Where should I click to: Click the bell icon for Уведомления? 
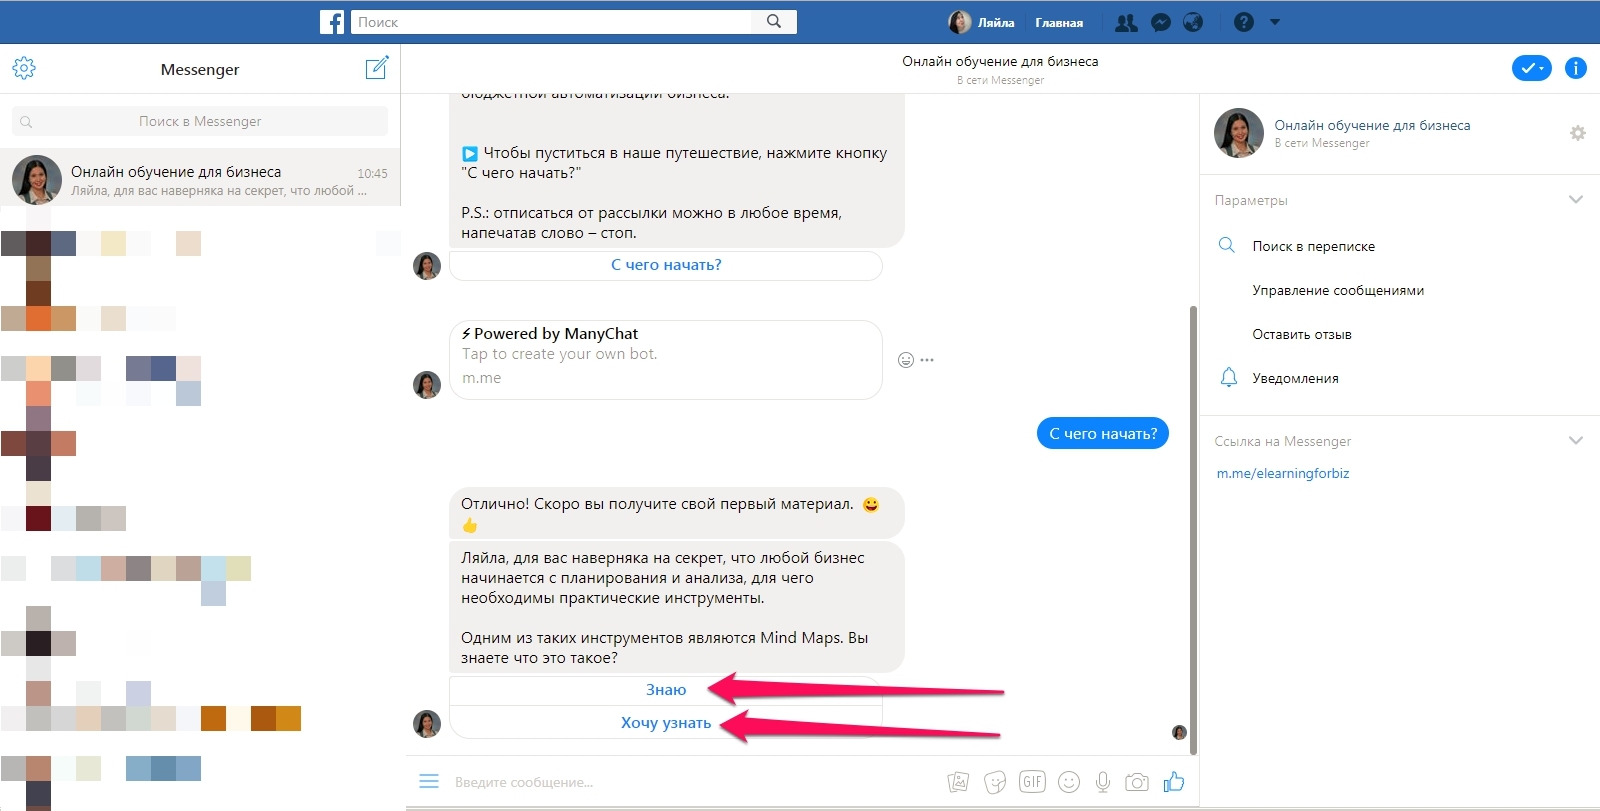[1229, 377]
